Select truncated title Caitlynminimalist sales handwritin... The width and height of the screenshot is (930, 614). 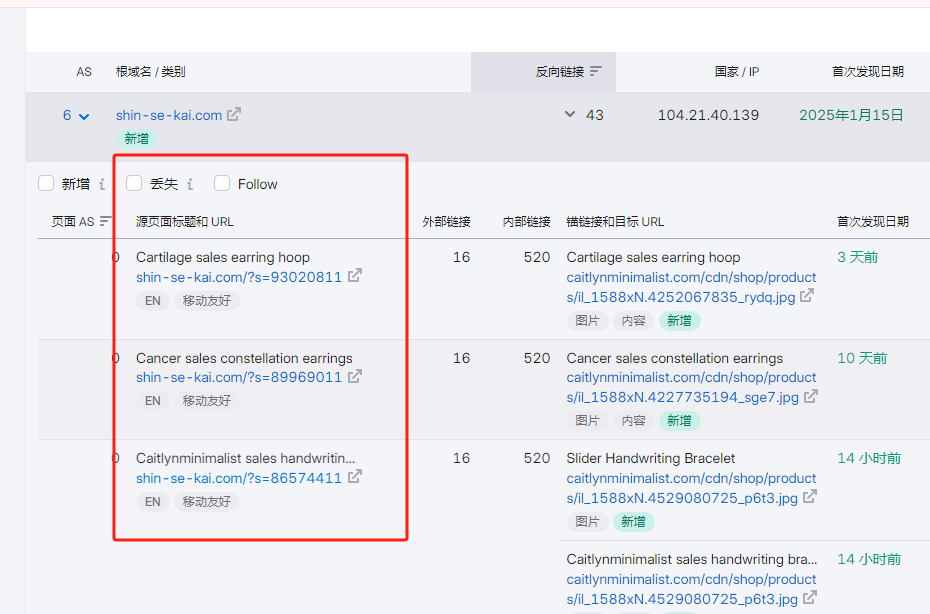[246, 459]
